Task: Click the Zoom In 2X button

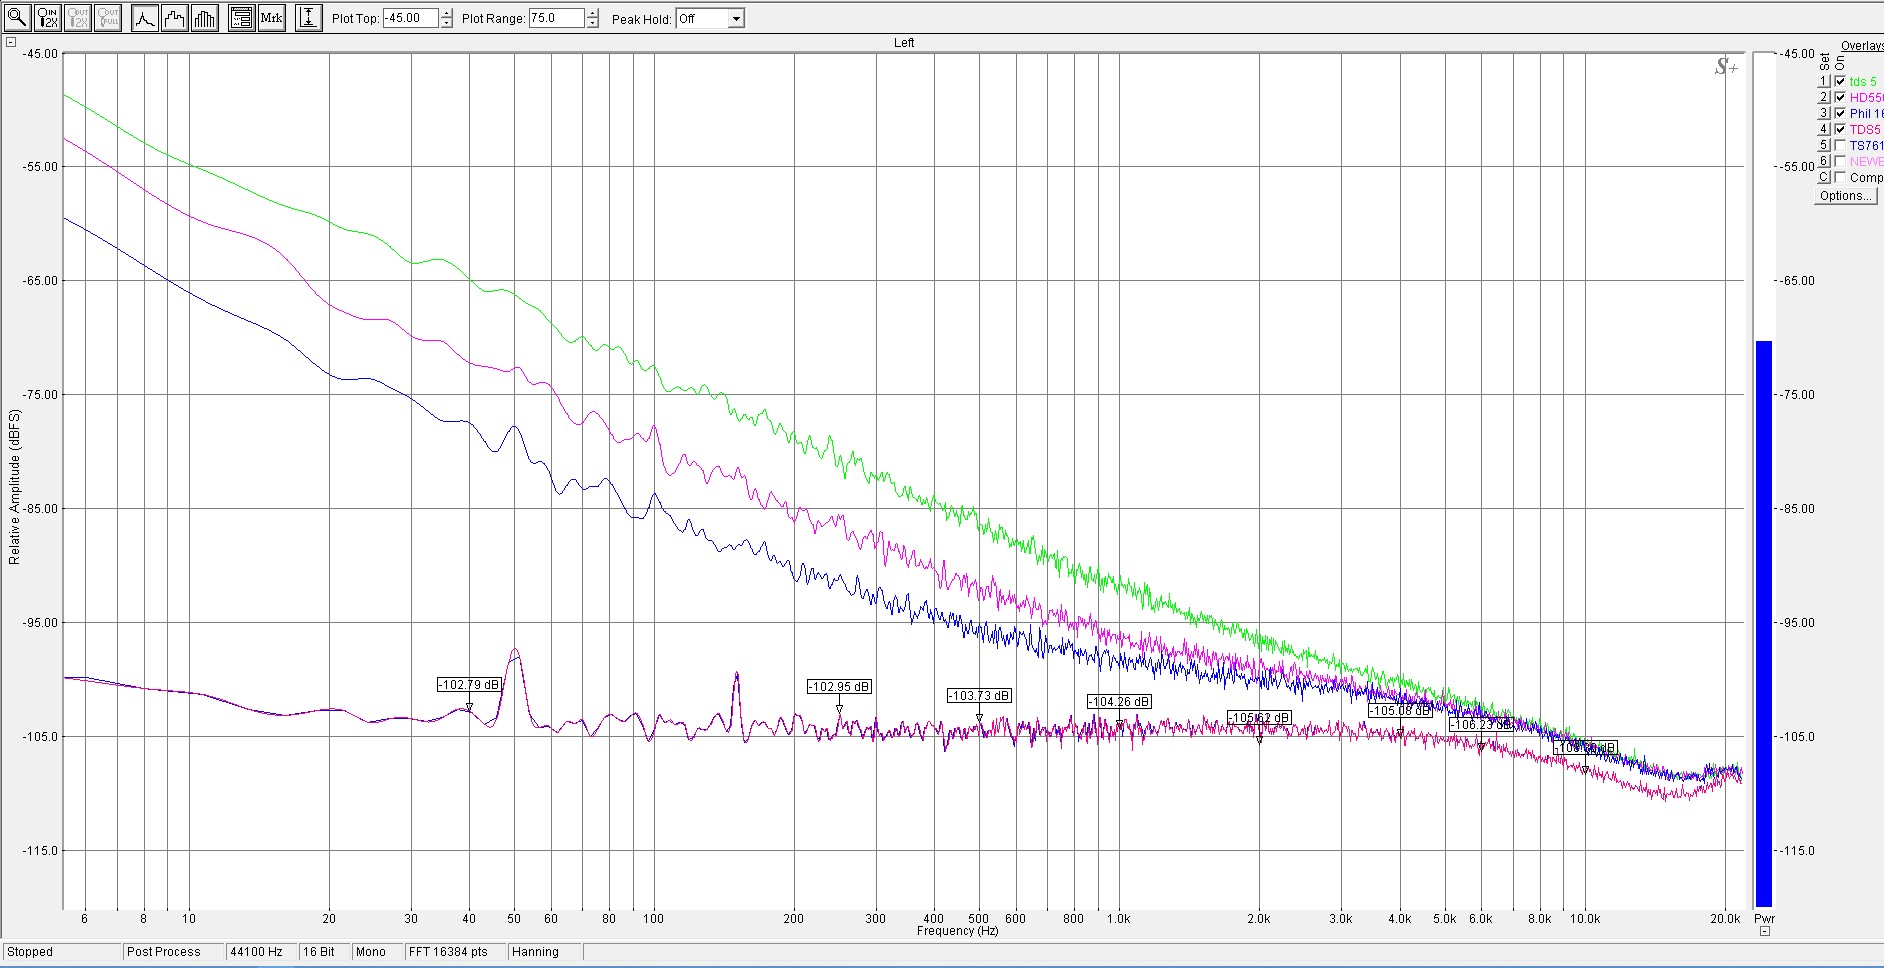Action: 47,17
